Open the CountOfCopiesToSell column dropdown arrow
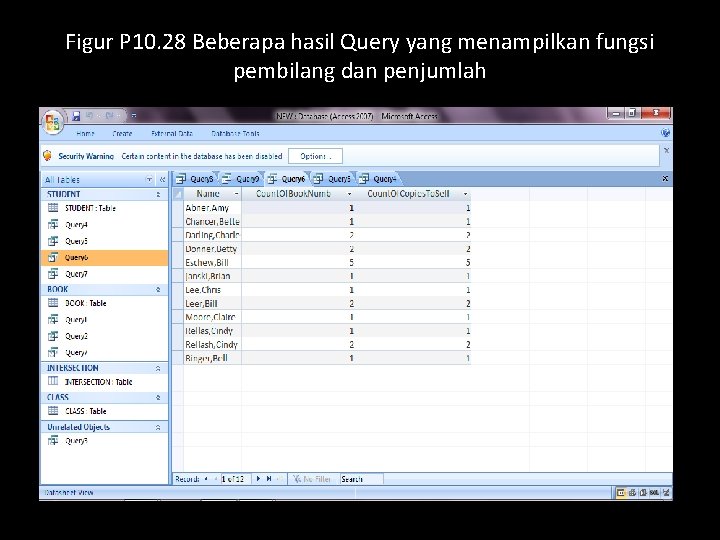 465,194
